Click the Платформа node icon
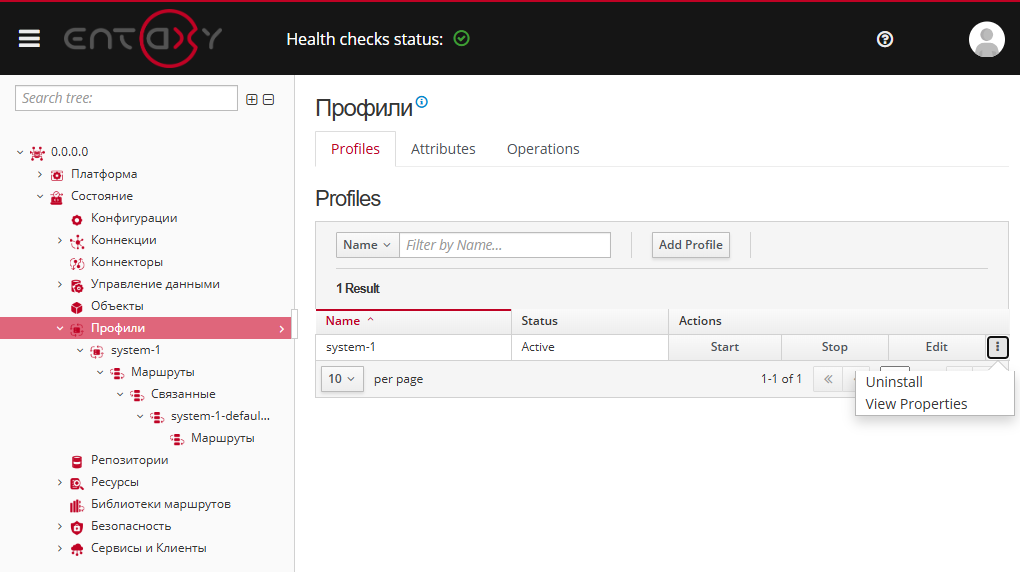 pos(57,175)
